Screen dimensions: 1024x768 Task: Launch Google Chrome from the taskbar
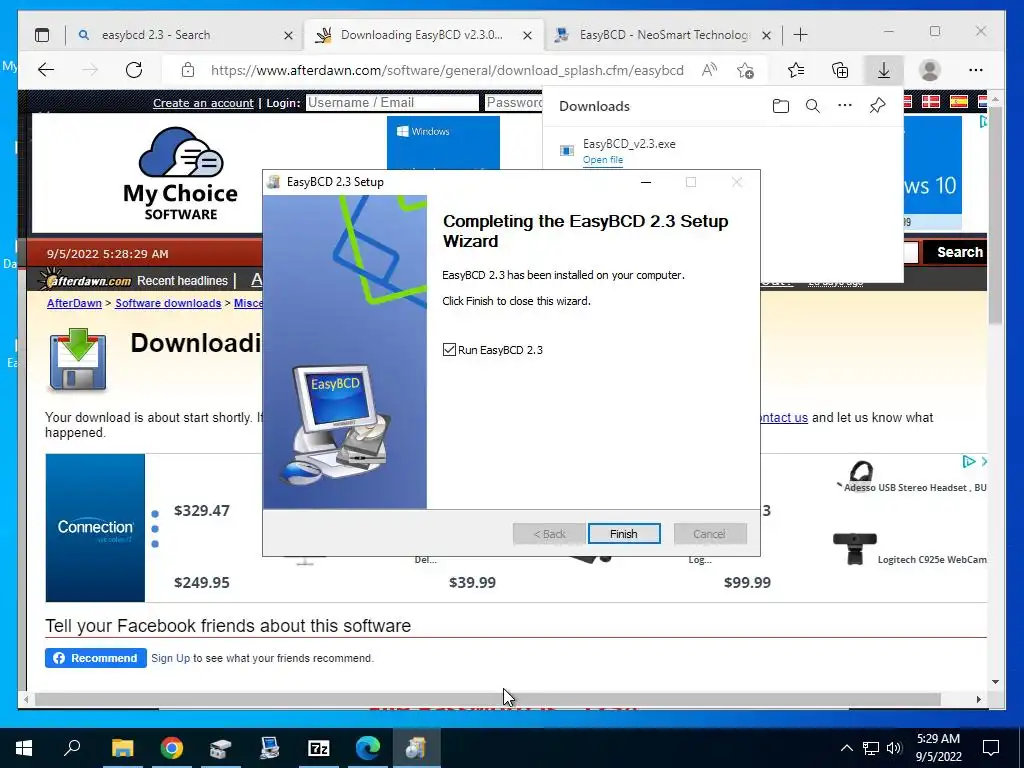171,748
